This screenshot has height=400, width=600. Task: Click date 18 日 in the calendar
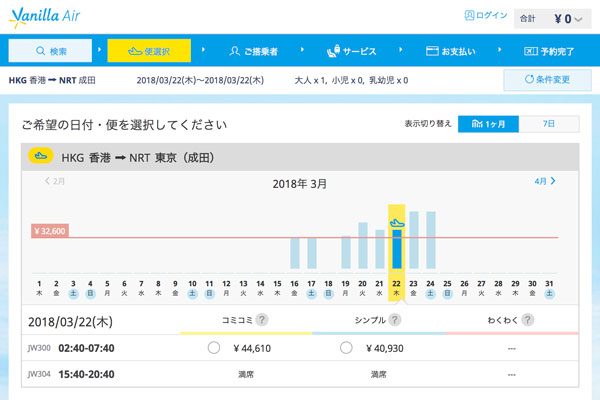pyautogui.click(x=328, y=288)
